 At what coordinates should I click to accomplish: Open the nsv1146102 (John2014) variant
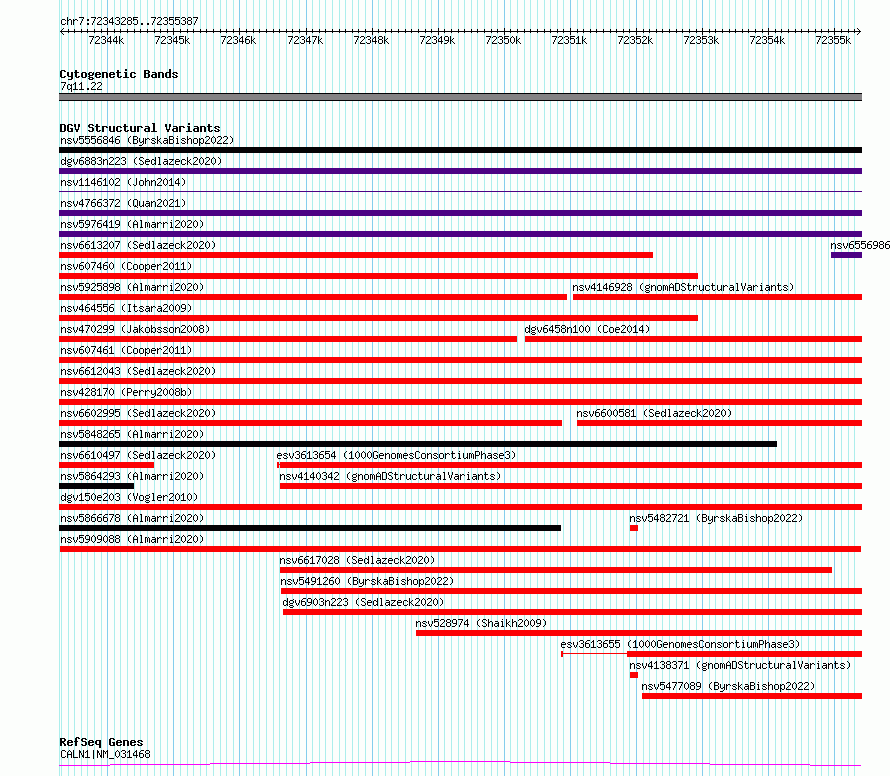tap(123, 182)
